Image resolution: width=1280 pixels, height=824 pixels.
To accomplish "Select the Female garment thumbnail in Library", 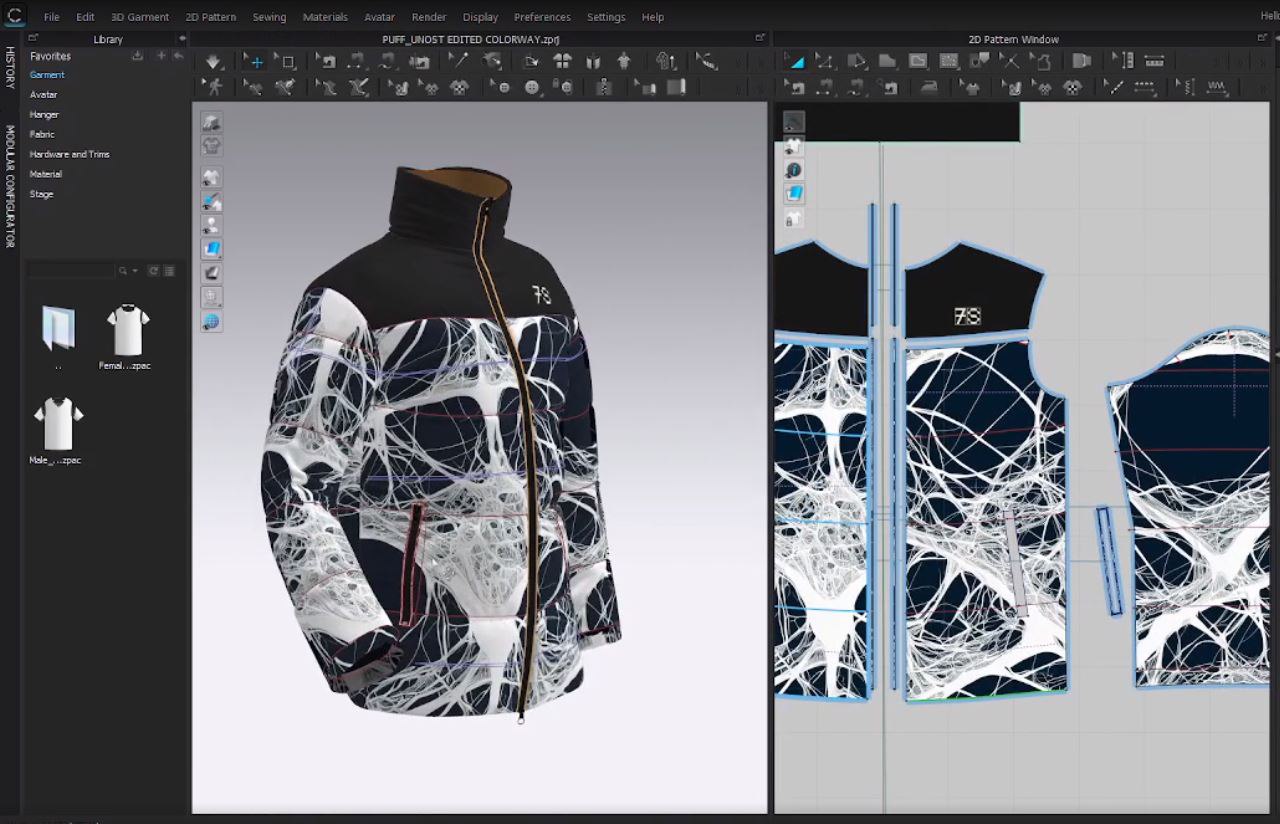I will [127, 331].
